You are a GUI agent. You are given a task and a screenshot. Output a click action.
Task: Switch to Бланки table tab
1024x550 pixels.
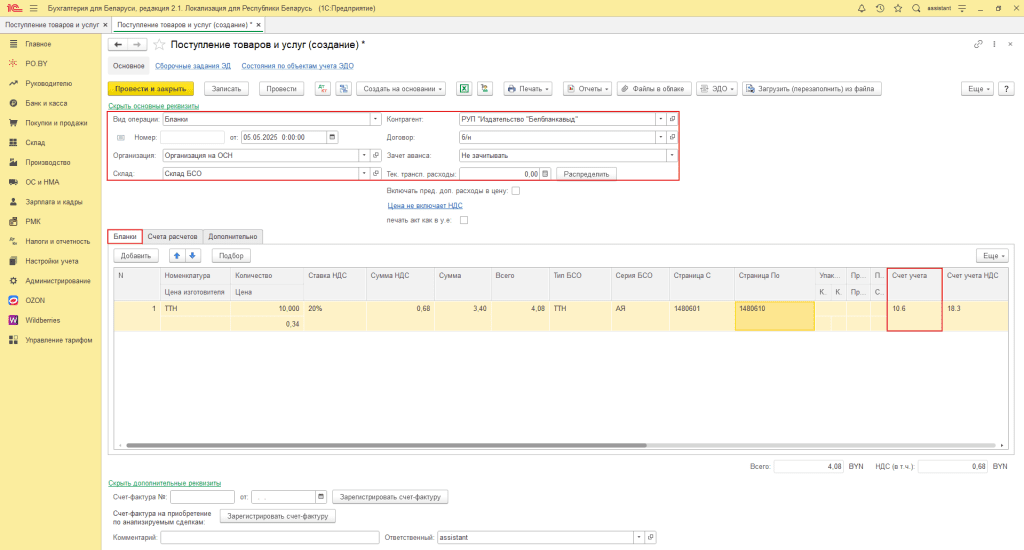125,236
